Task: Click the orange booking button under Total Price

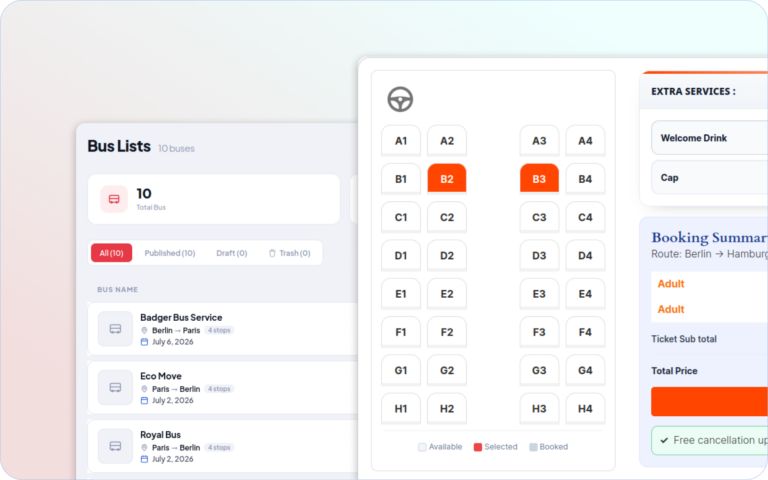Action: [x=709, y=402]
